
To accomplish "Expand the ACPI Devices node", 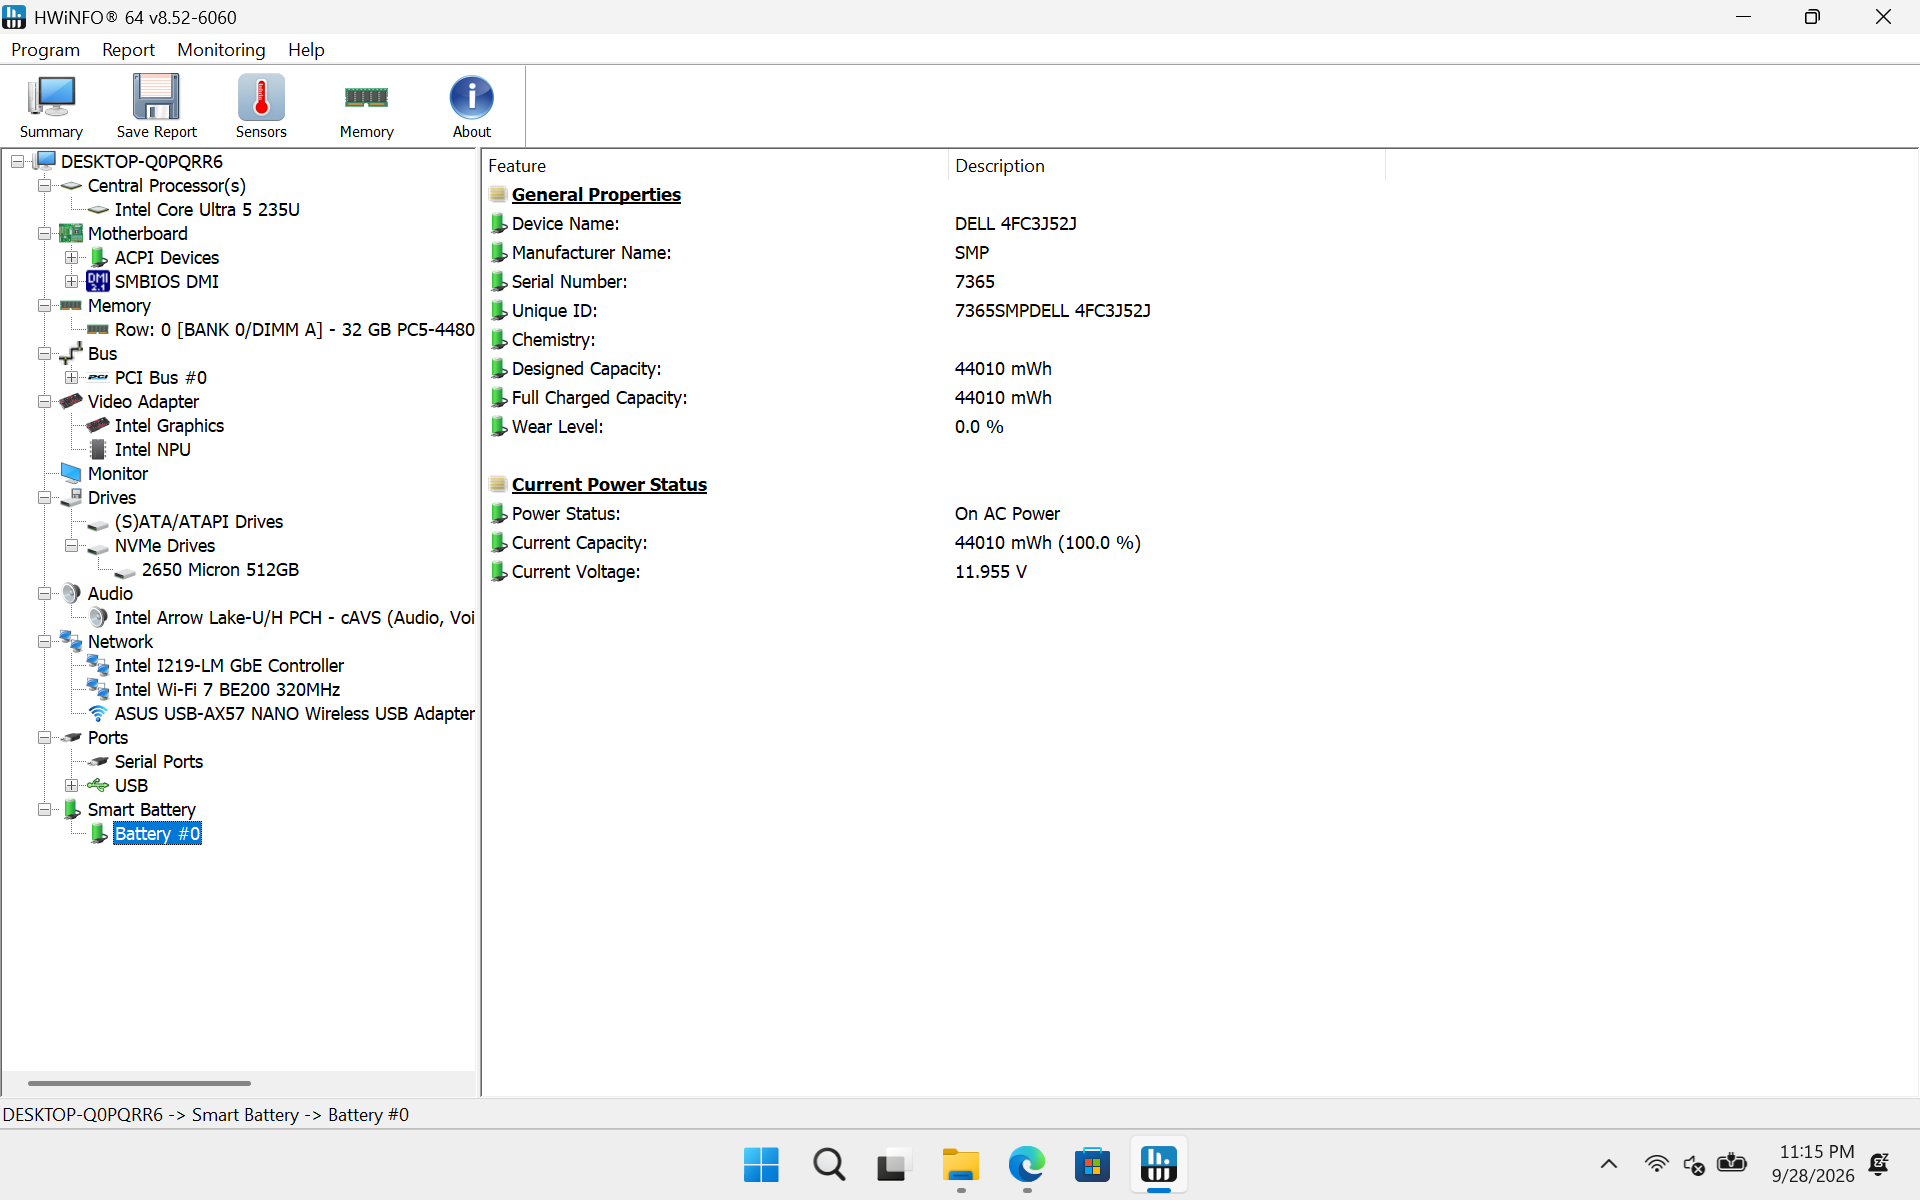I will [71, 257].
